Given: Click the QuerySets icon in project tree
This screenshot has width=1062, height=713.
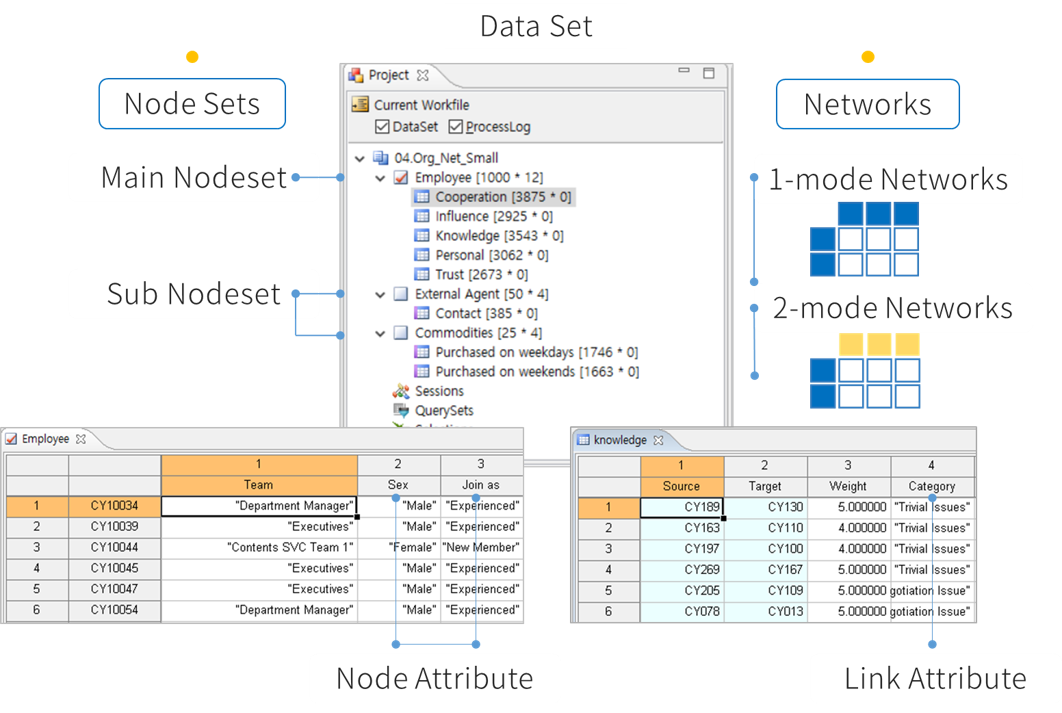Looking at the screenshot, I should (x=401, y=411).
